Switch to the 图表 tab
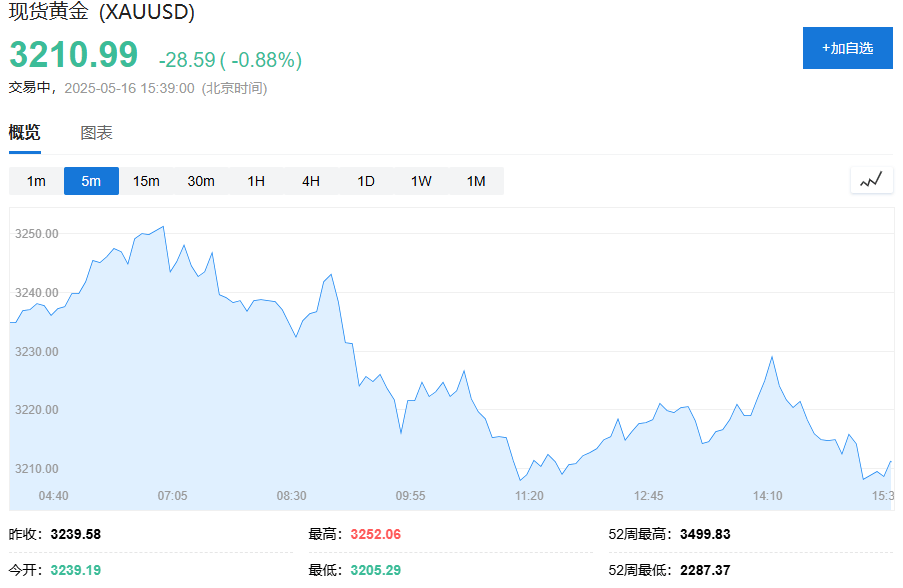Viewport: 903px width, 588px height. [x=97, y=133]
